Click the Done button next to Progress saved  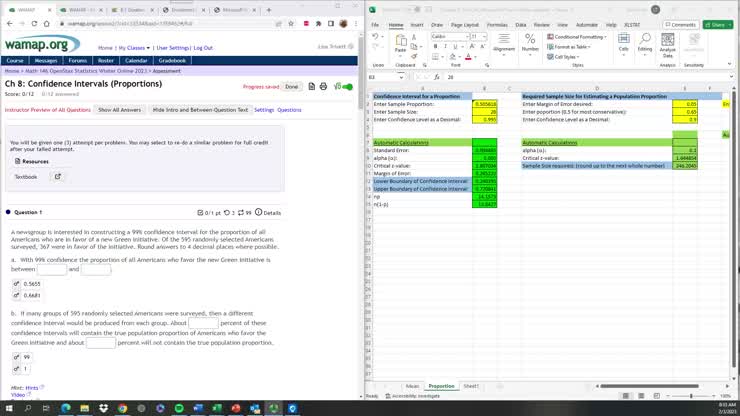coord(291,87)
